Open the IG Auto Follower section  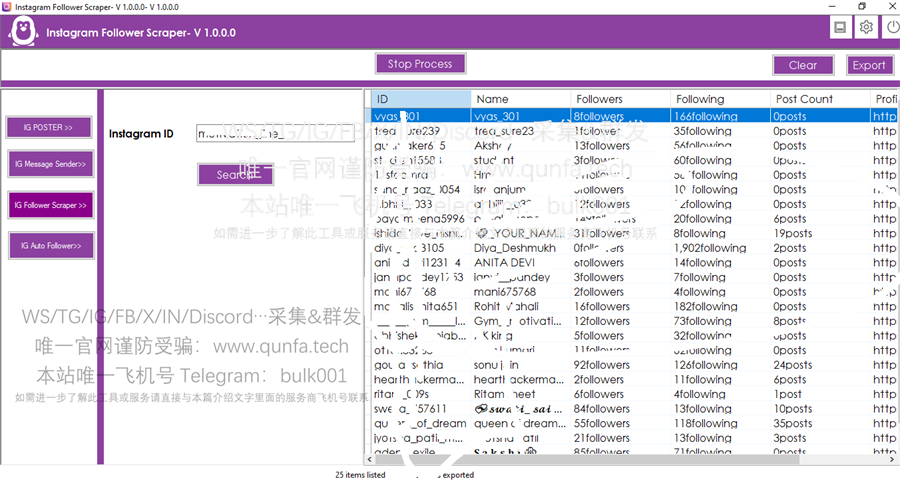pos(51,246)
